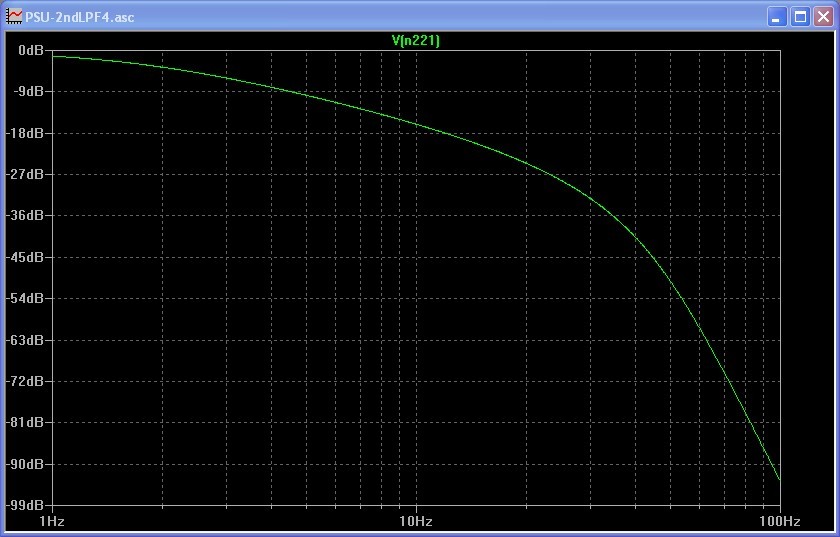The width and height of the screenshot is (840, 537).
Task: Minimize the plot window
Action: click(776, 17)
